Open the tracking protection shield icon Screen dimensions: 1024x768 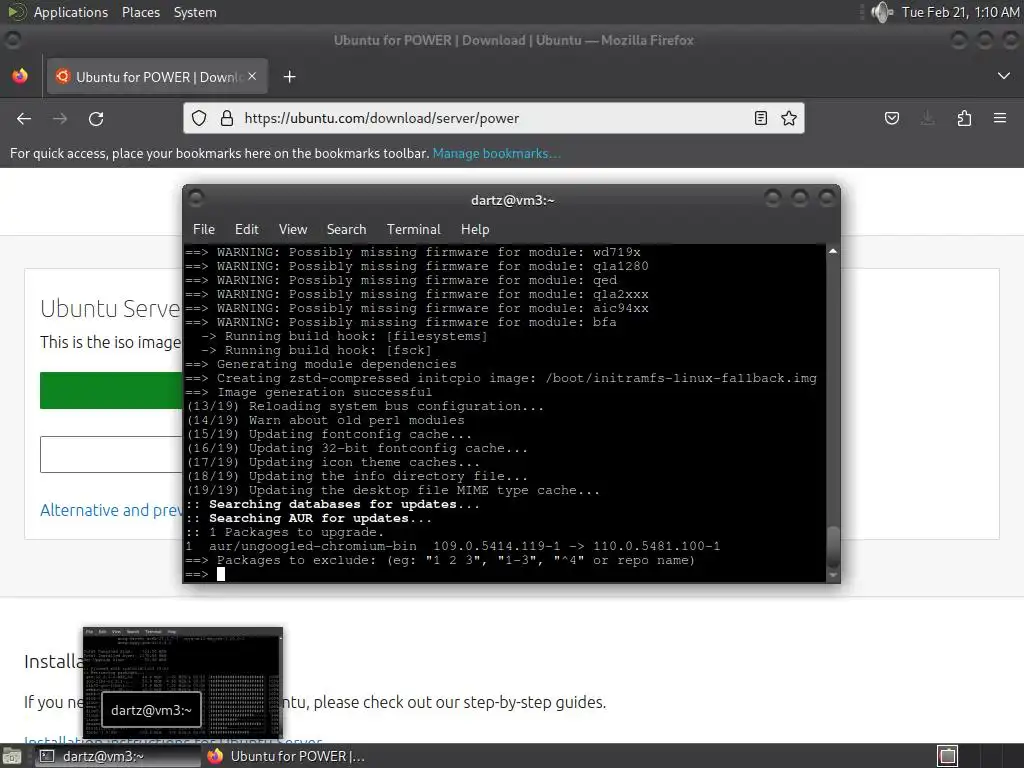[x=199, y=118]
